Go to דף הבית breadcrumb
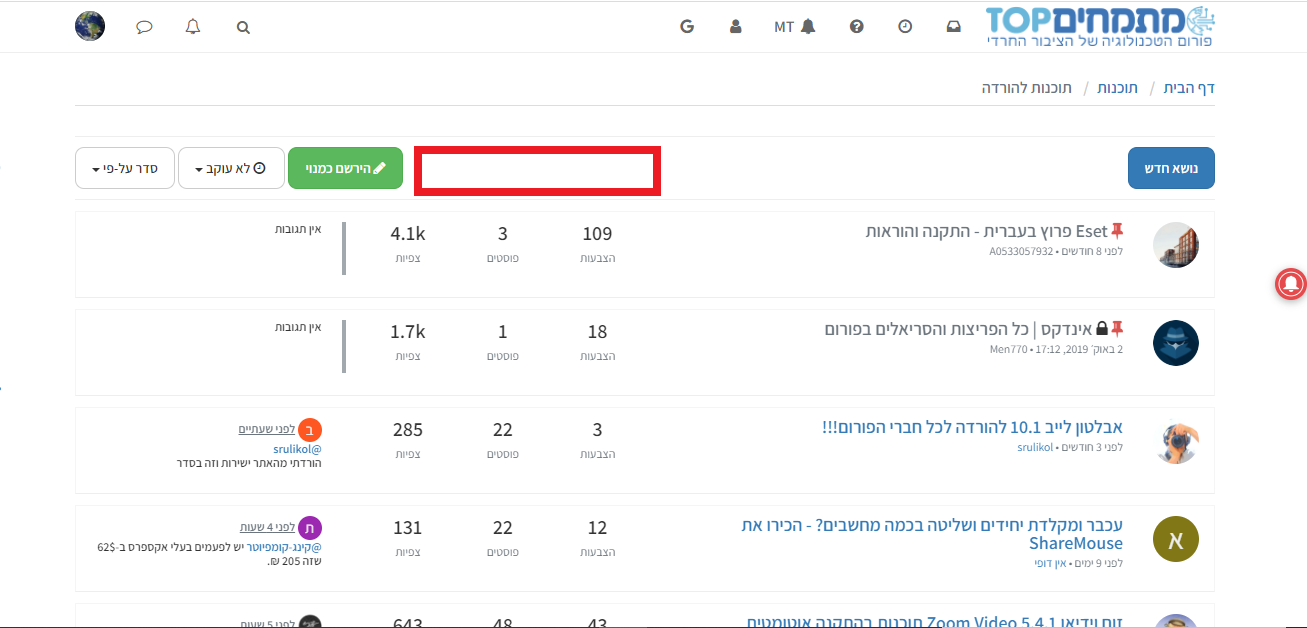 coord(1189,88)
